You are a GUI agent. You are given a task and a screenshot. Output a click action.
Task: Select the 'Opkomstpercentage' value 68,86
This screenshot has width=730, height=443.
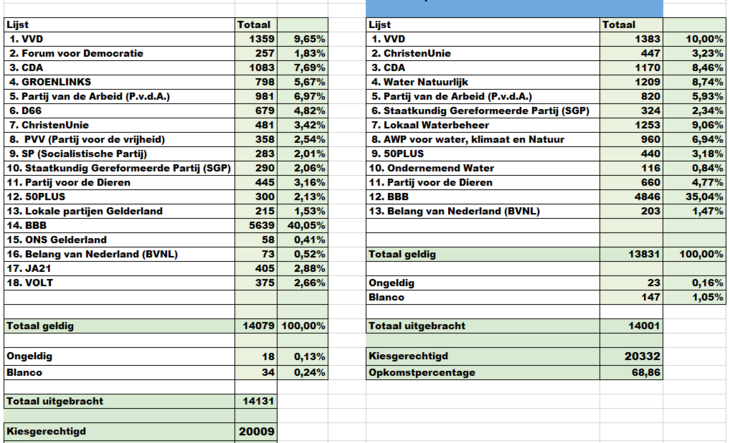click(x=631, y=373)
